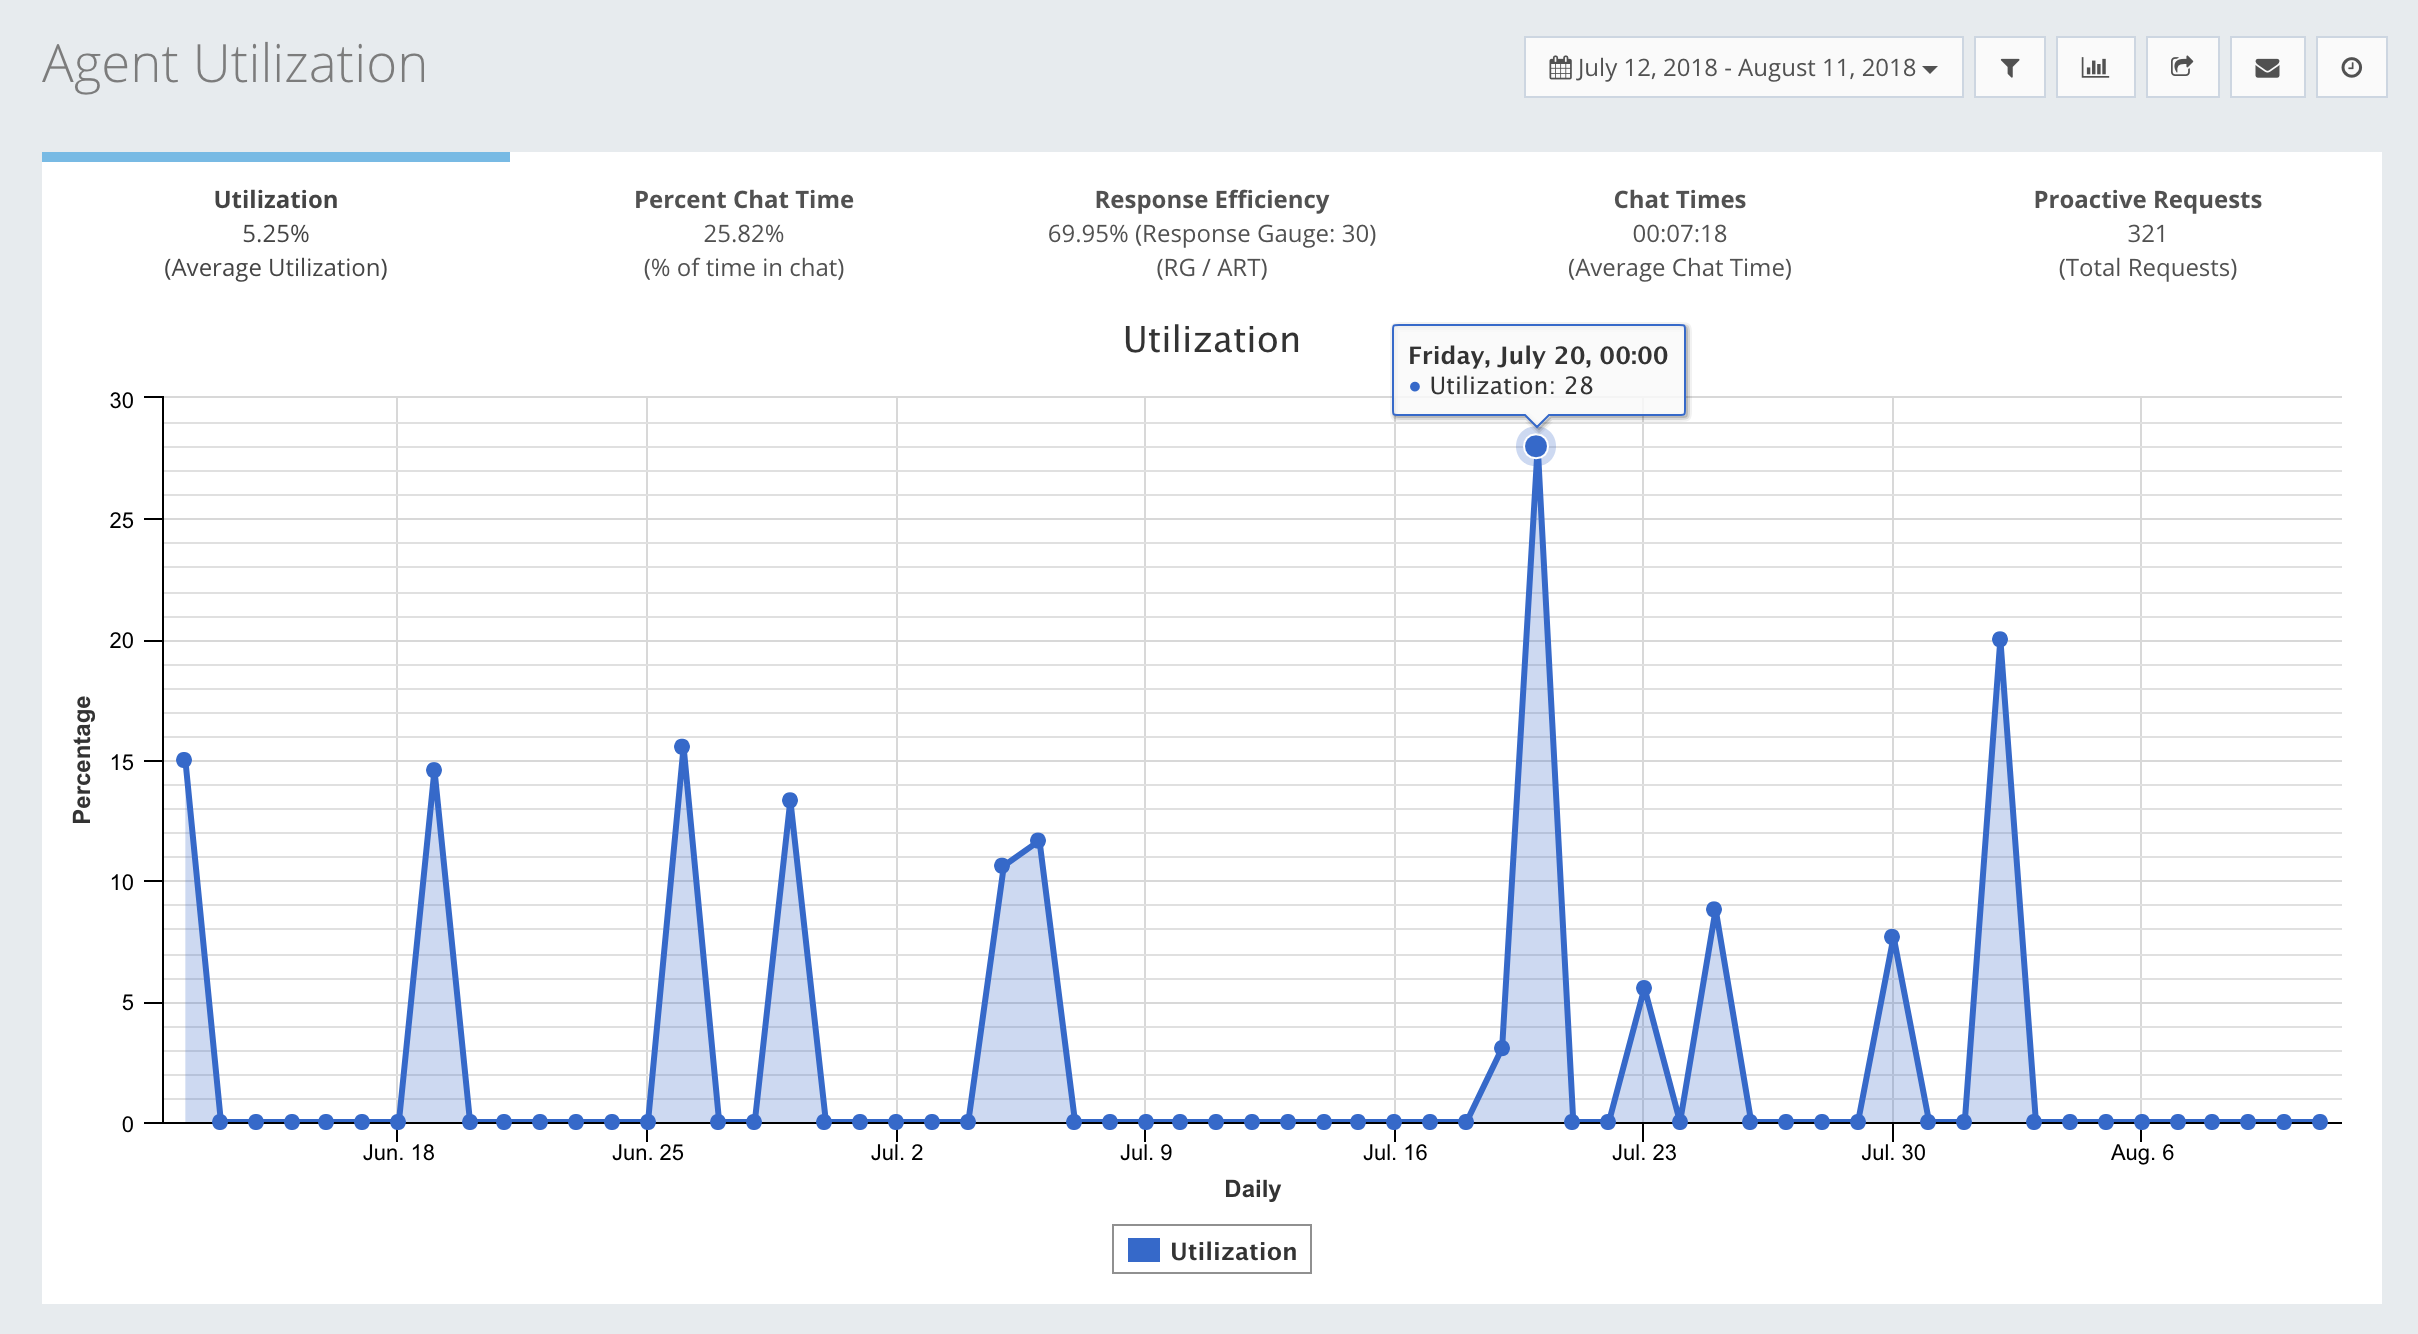Click the share/export arrow icon
This screenshot has height=1334, width=2418.
[2182, 68]
